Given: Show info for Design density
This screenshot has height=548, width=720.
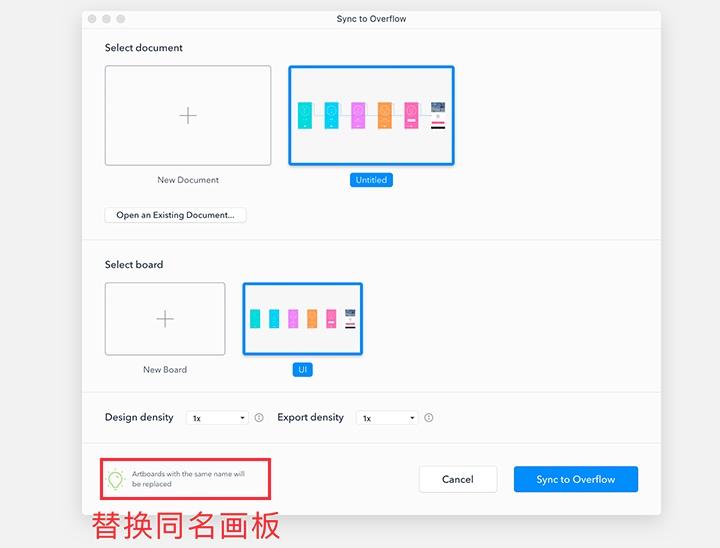Looking at the screenshot, I should [259, 418].
